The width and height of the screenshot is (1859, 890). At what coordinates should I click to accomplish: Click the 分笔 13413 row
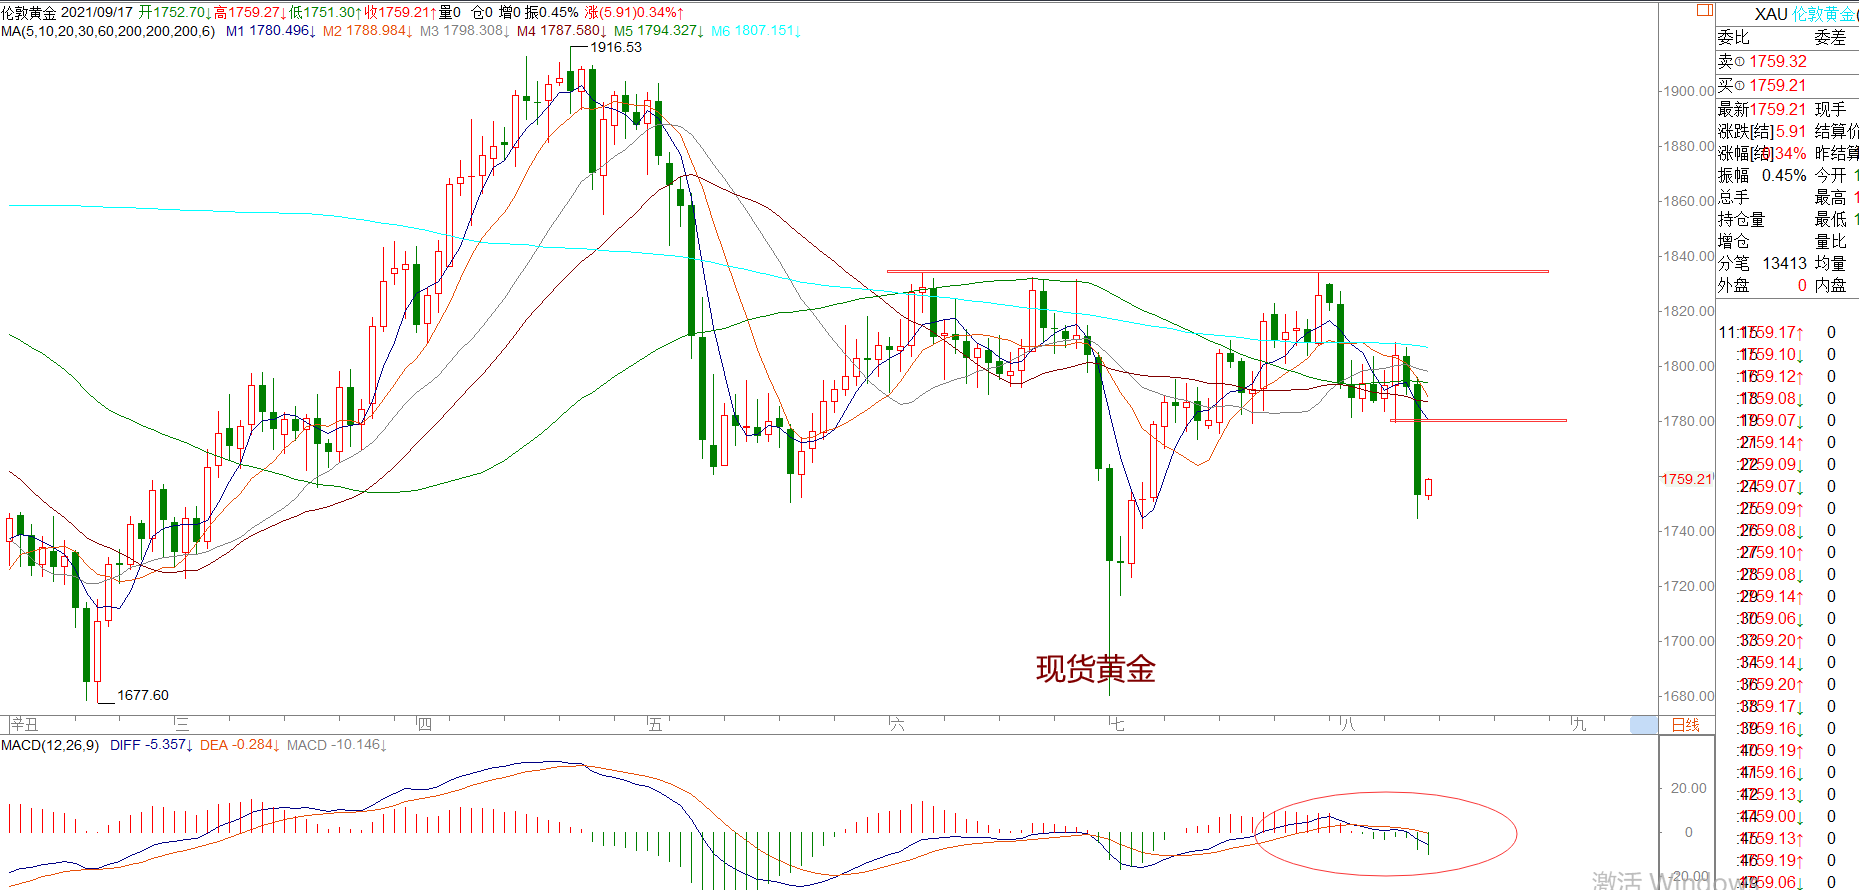[1762, 263]
